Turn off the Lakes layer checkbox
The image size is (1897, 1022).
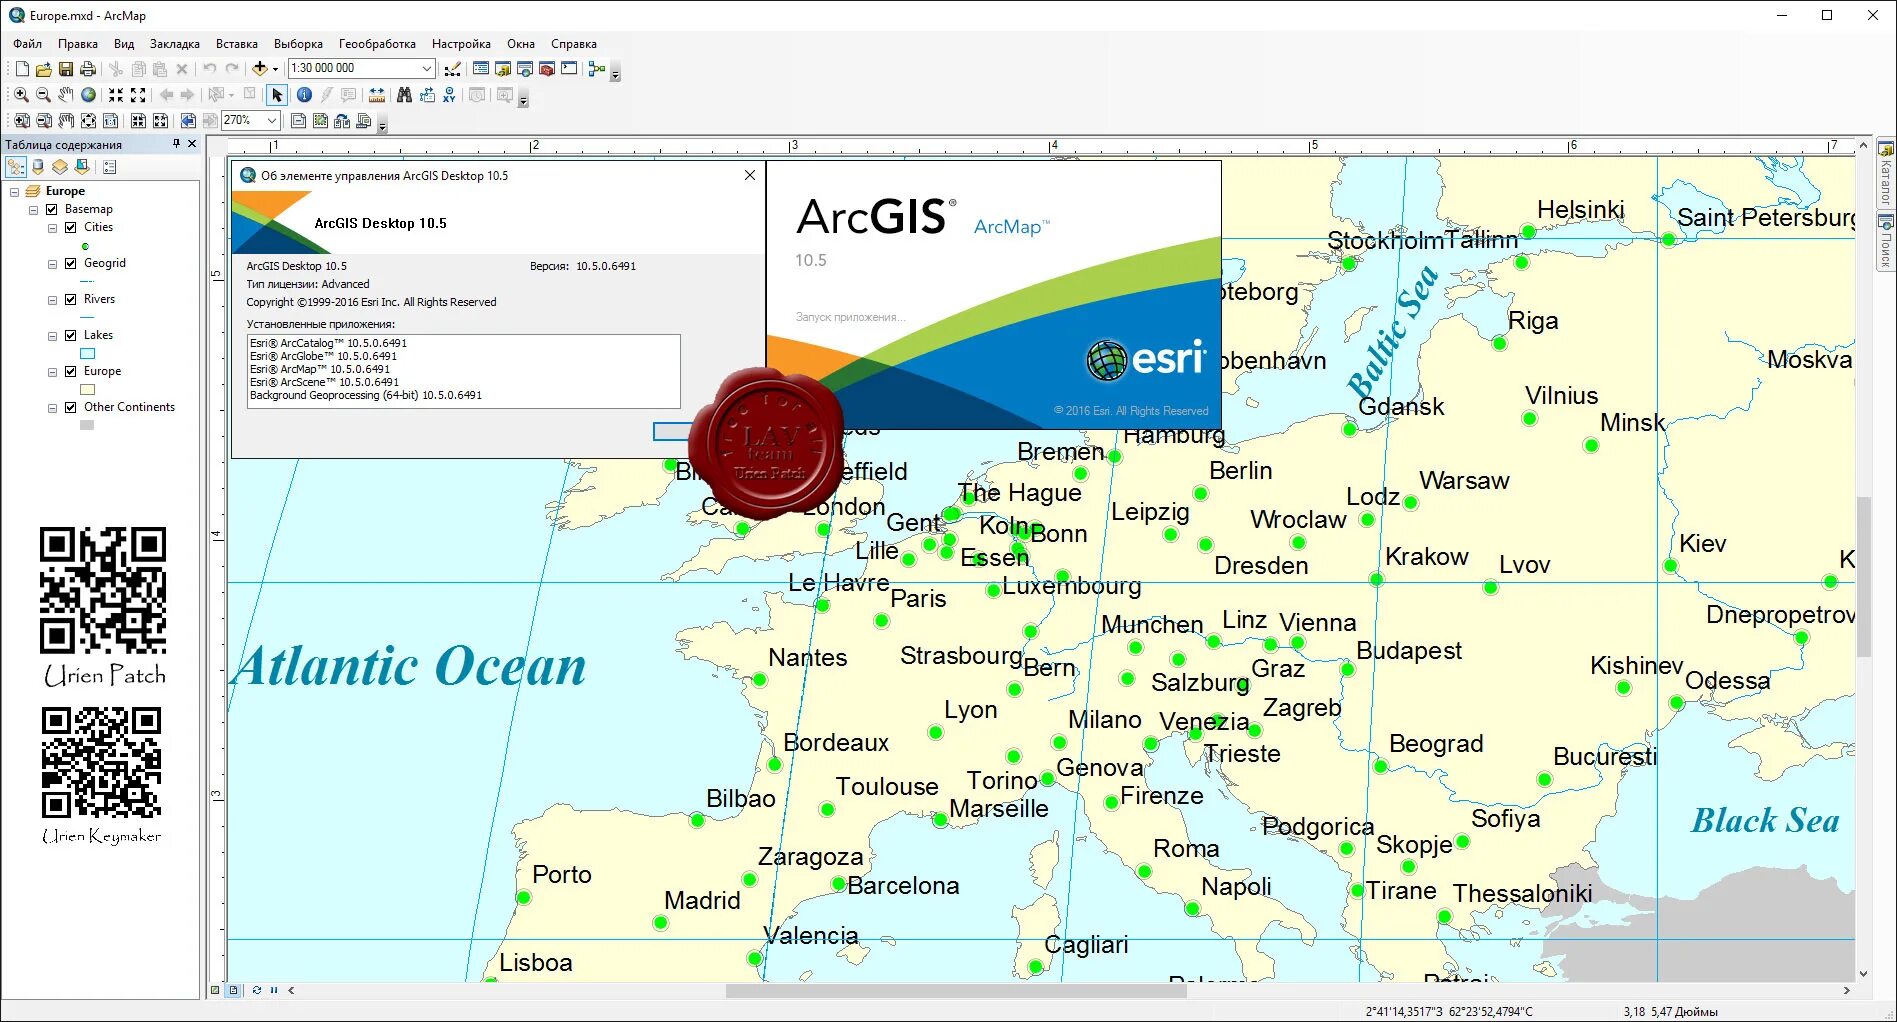(x=71, y=336)
